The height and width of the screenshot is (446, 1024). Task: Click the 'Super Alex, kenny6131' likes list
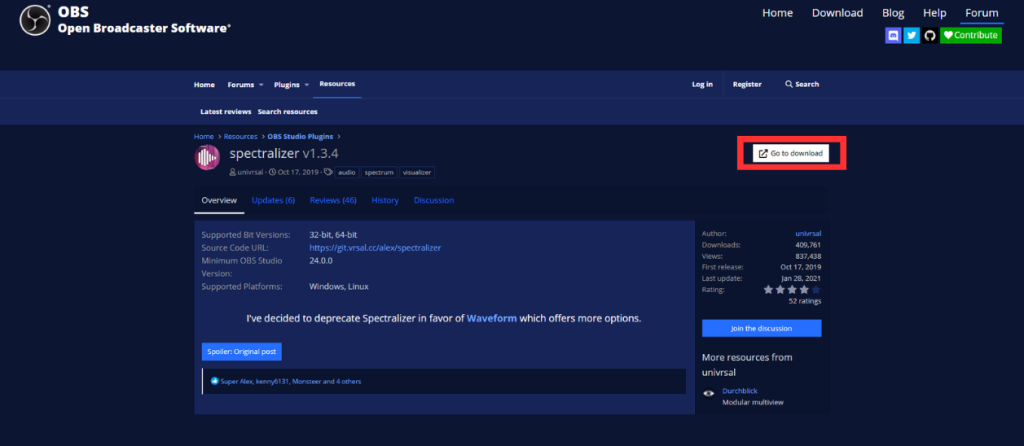[291, 381]
